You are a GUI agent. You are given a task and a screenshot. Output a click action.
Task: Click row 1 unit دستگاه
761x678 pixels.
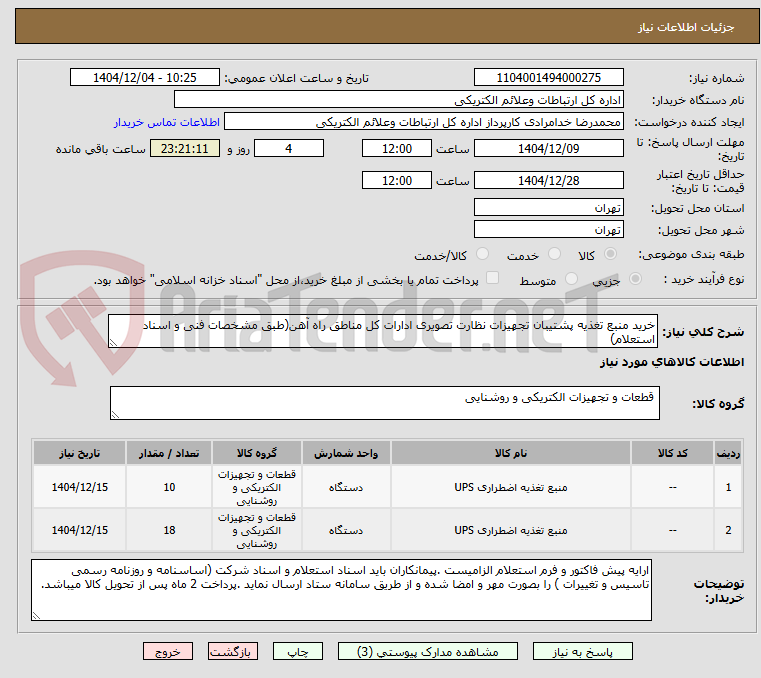pos(346,487)
